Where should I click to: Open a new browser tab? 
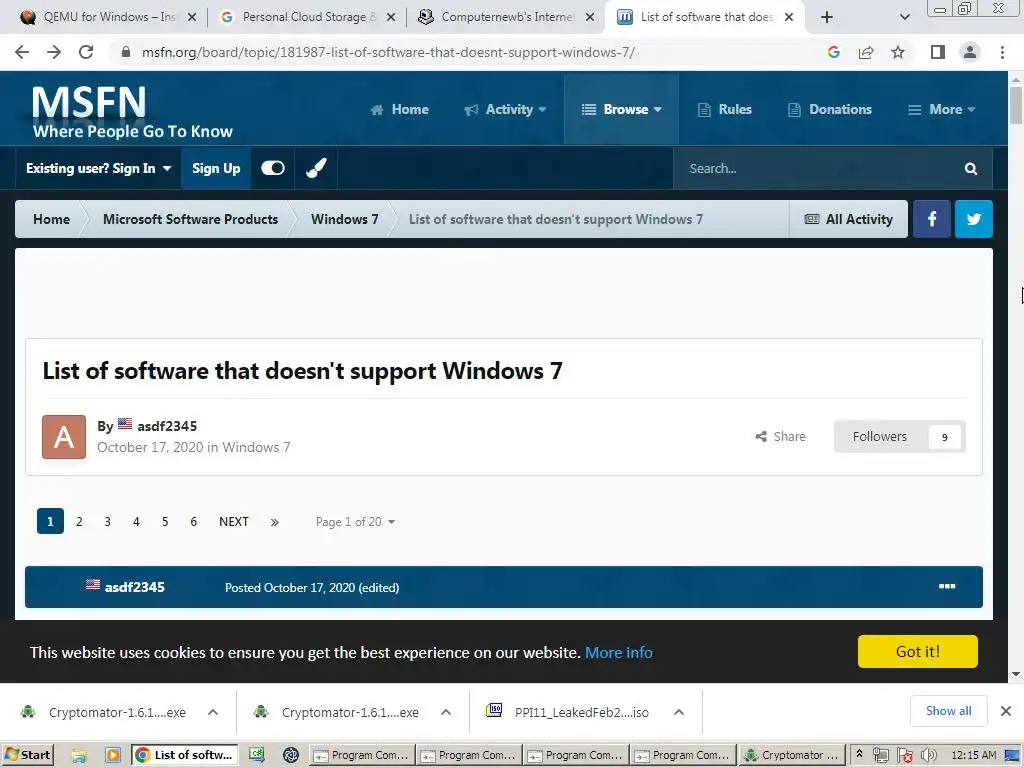[x=827, y=17]
